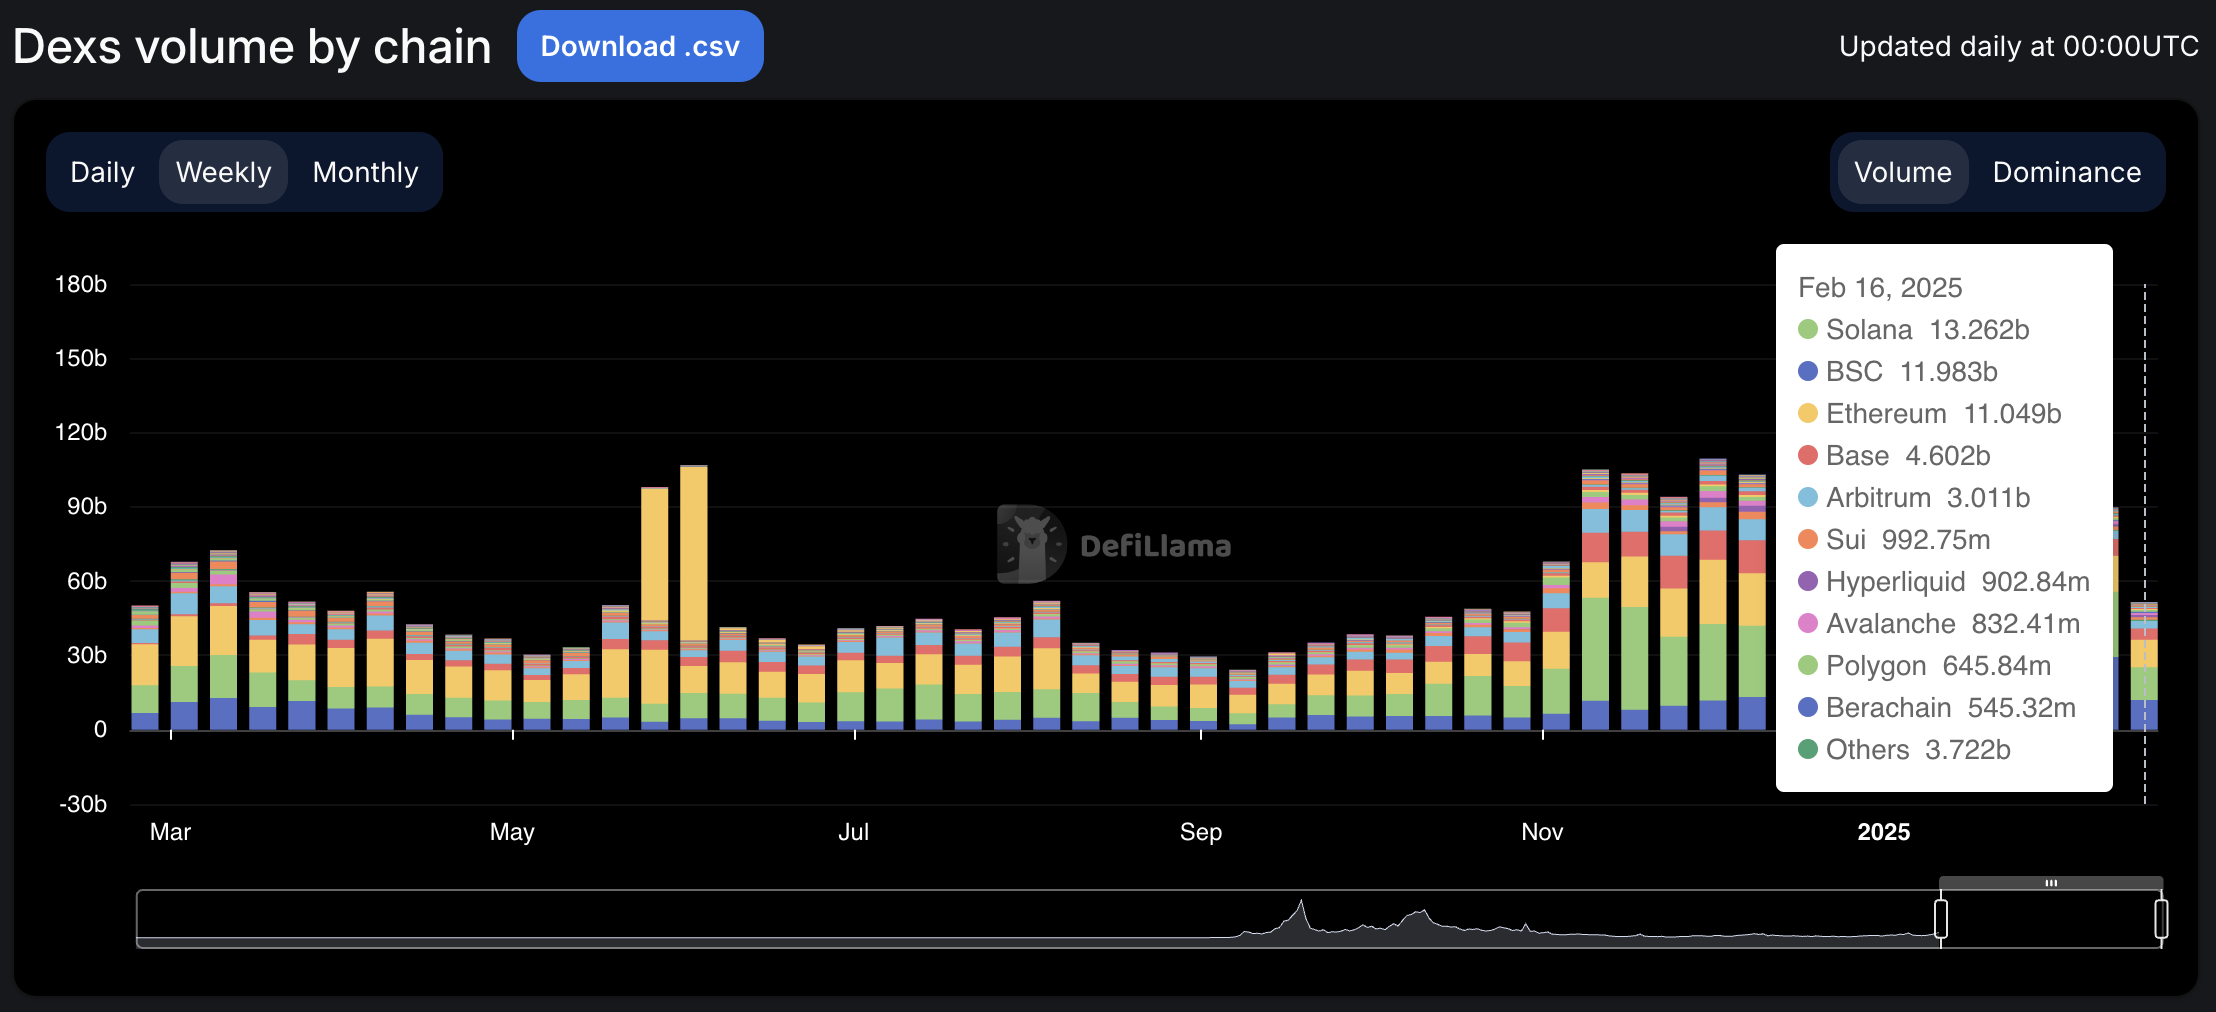Select the Weekly interval option

pyautogui.click(x=223, y=171)
